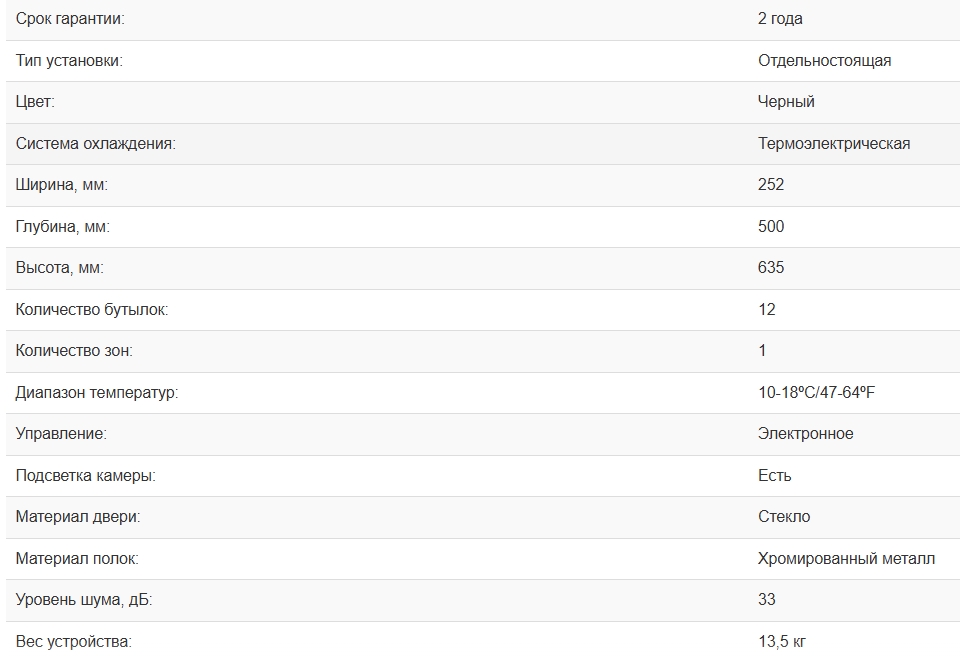Select the 'Черный' color value
The width and height of the screenshot is (960, 665).
(786, 102)
